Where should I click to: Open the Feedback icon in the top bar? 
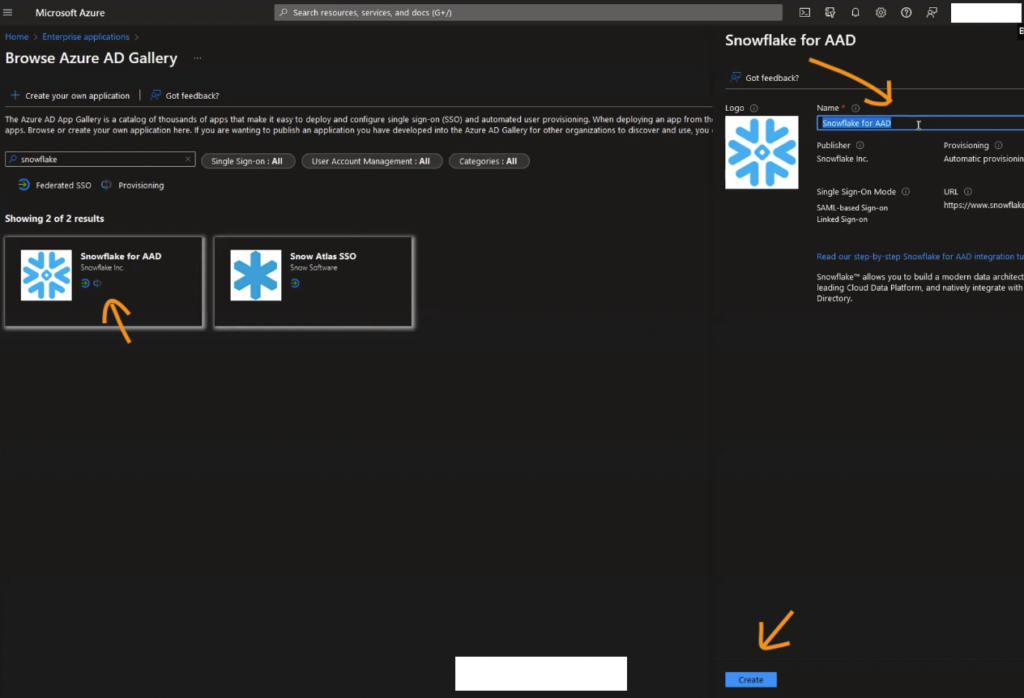932,12
